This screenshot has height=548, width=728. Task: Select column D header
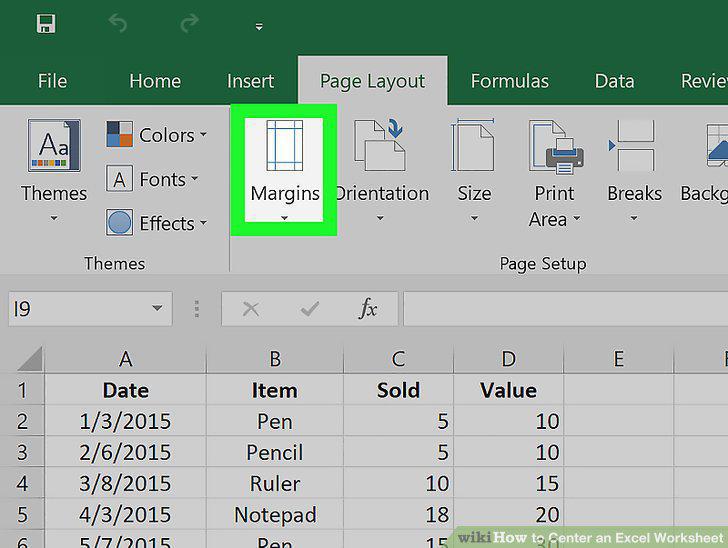[508, 359]
